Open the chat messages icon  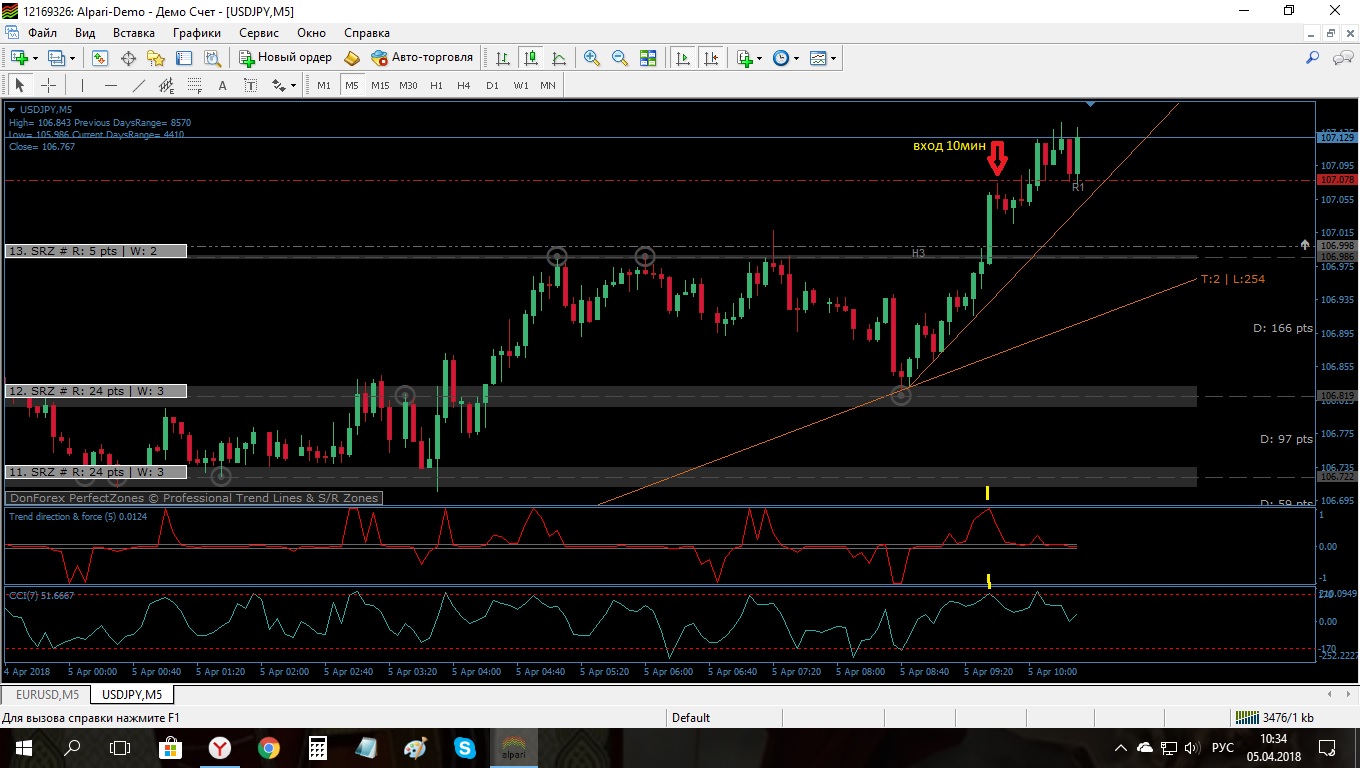pos(1342,58)
